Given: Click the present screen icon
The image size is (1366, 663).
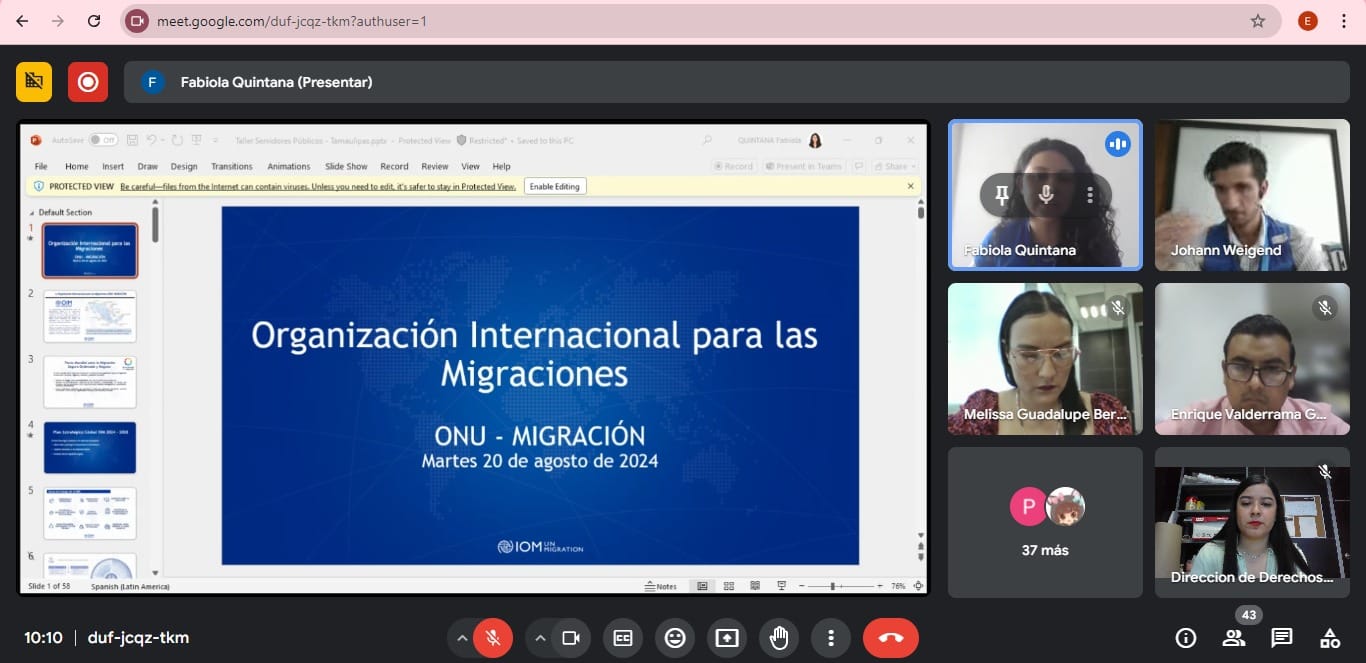Looking at the screenshot, I should coord(727,638).
